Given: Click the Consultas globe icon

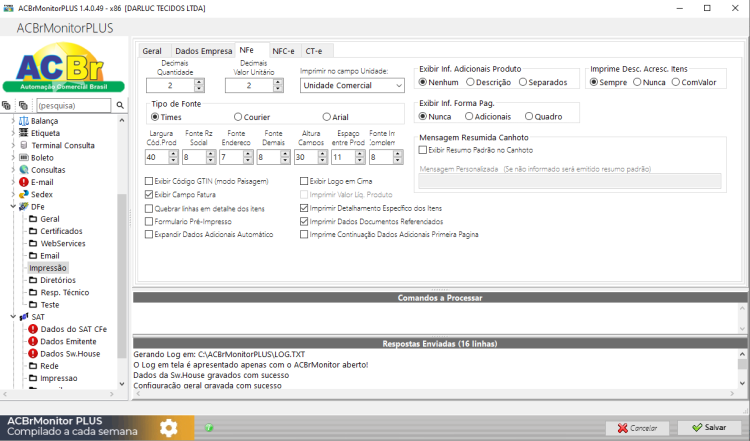Looking at the screenshot, I should [x=23, y=170].
